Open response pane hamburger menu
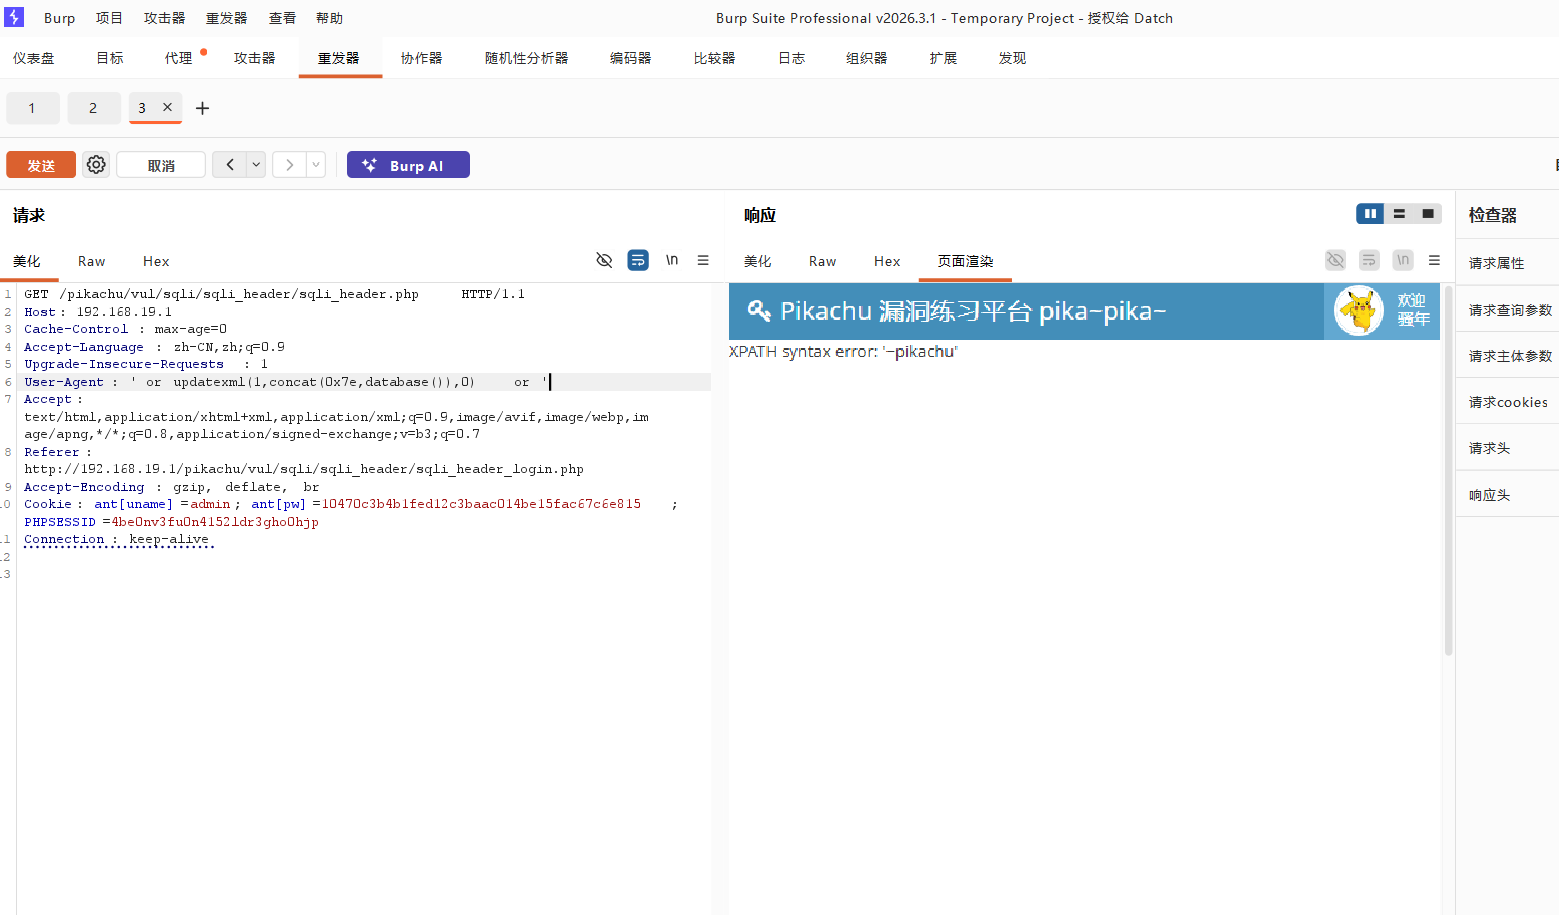This screenshot has width=1559, height=915. point(1434,260)
